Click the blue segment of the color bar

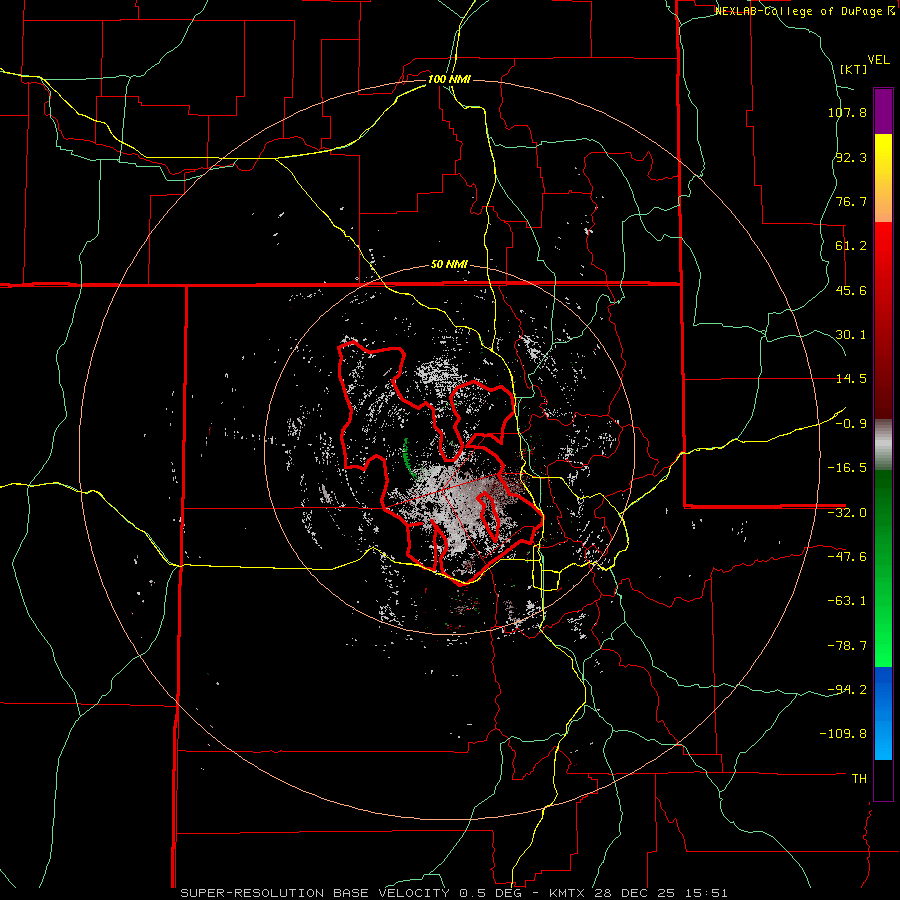pyautogui.click(x=883, y=713)
